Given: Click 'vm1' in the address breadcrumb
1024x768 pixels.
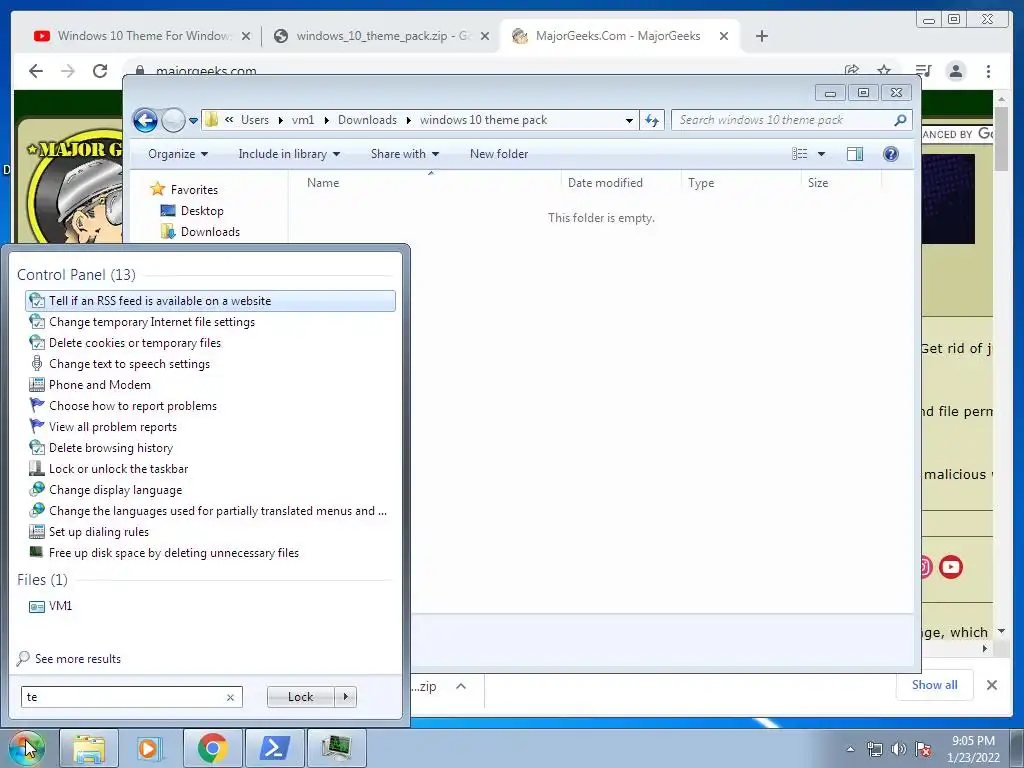Looking at the screenshot, I should pyautogui.click(x=303, y=120).
